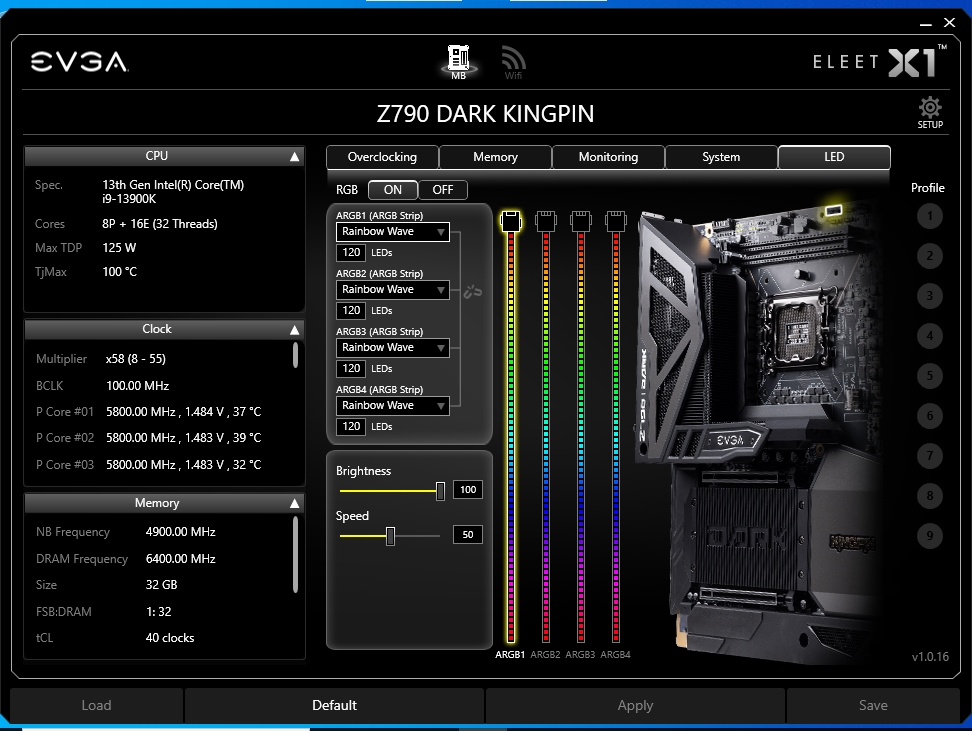Collapse the CPU panel

coord(294,157)
